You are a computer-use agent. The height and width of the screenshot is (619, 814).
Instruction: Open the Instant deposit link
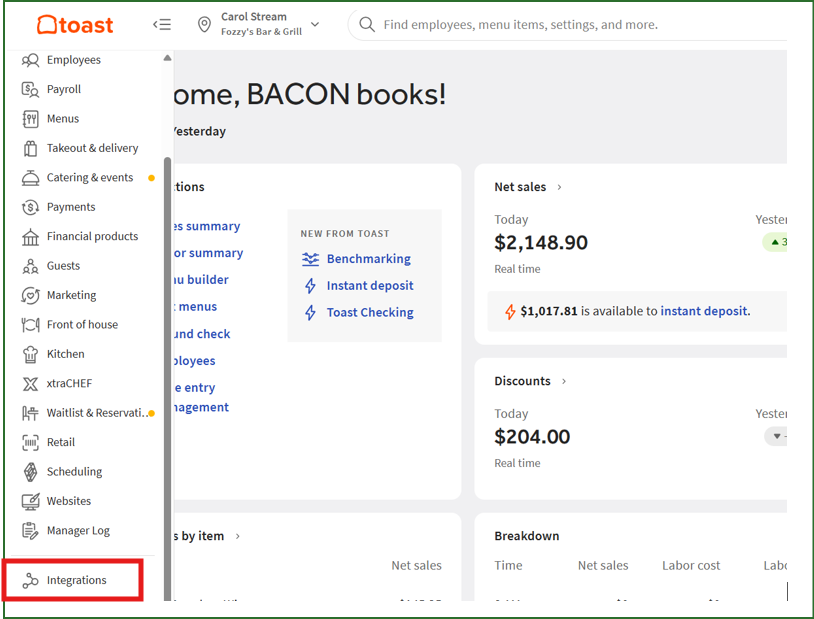point(370,286)
